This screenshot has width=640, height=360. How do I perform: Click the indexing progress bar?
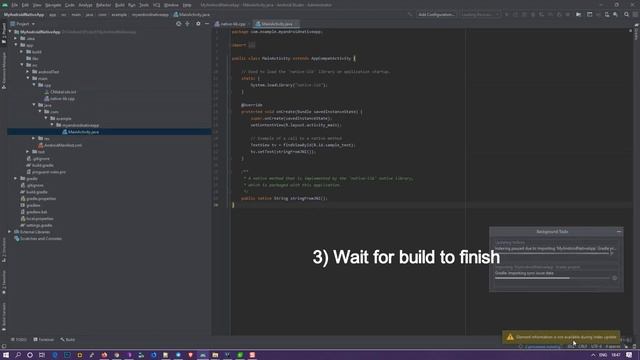pos(551,253)
